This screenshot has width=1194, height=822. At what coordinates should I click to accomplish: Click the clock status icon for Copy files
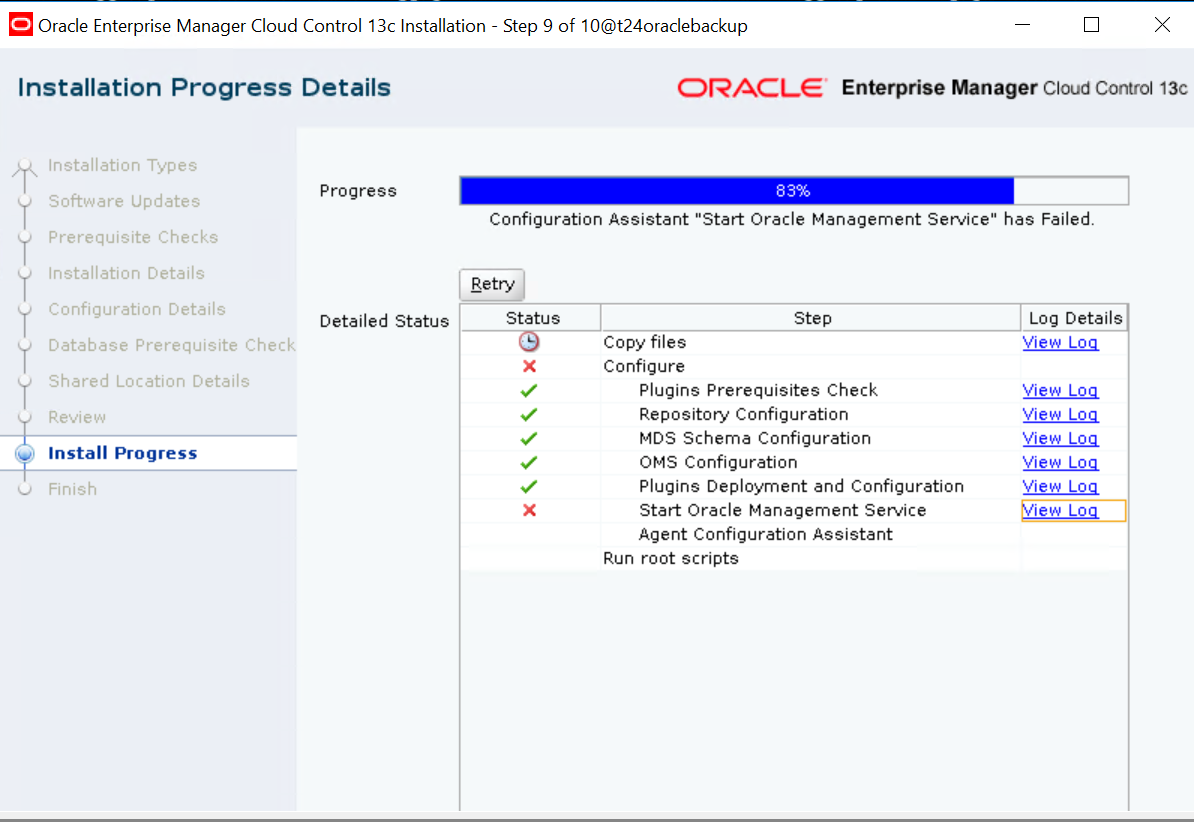(529, 342)
